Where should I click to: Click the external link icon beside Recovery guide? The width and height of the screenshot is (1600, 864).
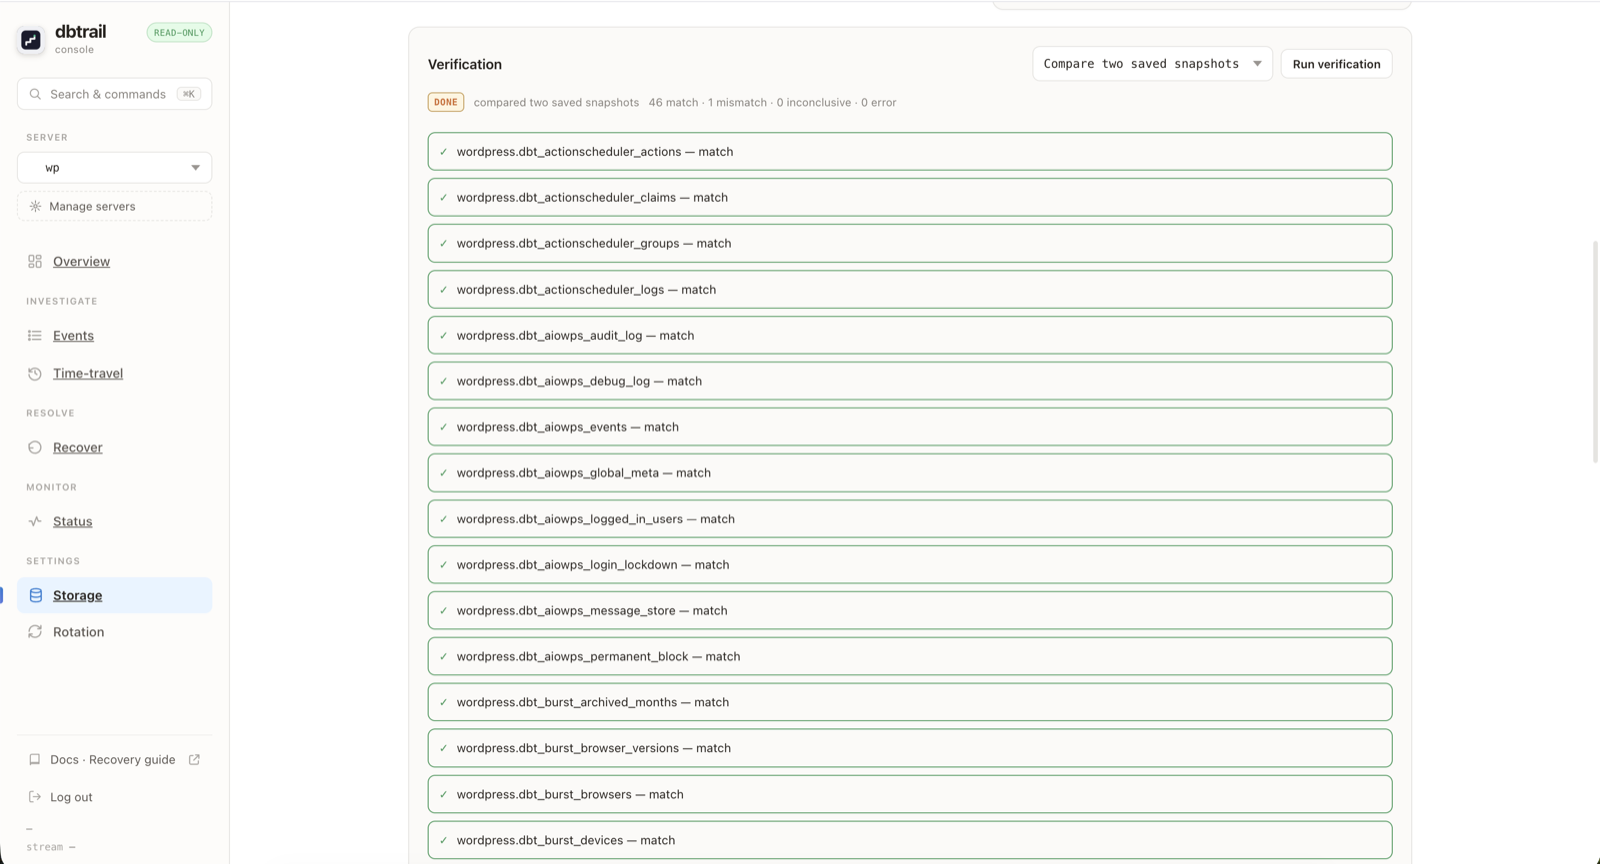(194, 760)
